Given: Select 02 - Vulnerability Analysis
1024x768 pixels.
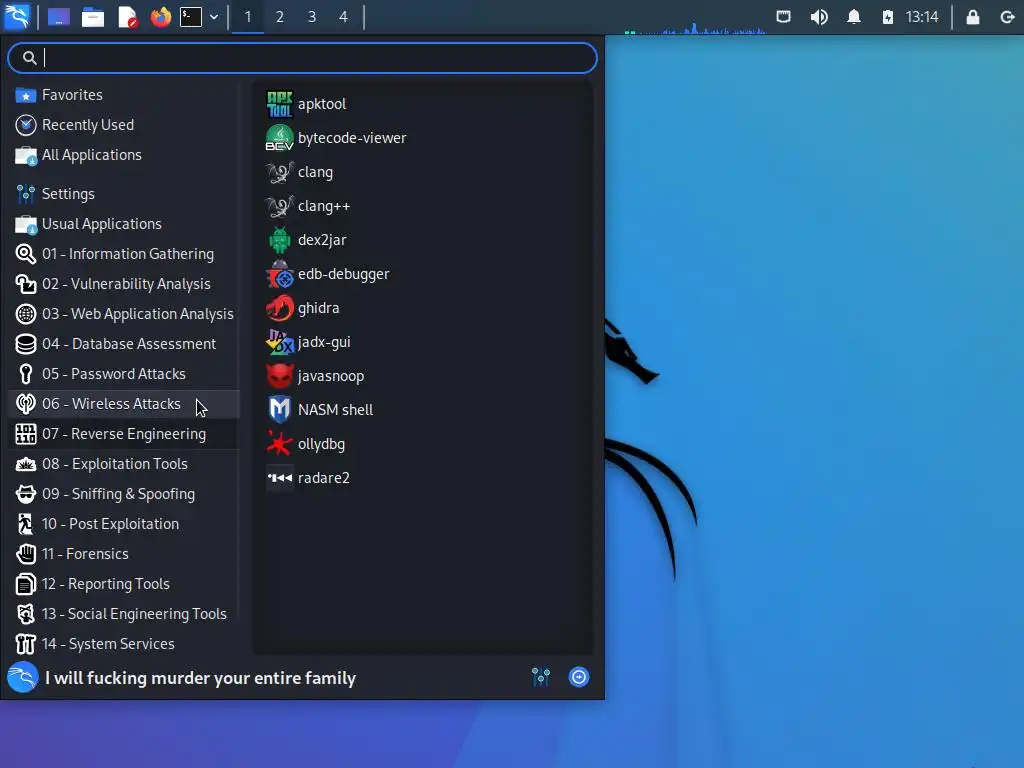Looking at the screenshot, I should [124, 284].
